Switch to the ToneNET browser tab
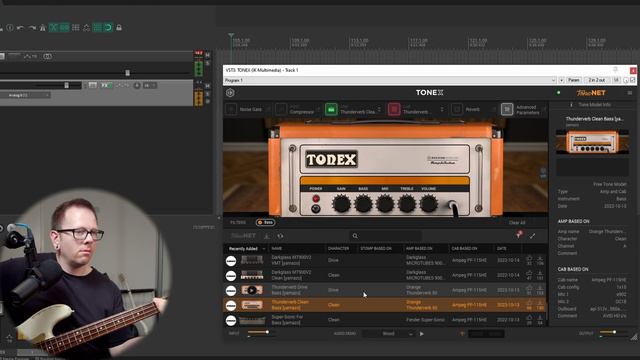 (243, 236)
